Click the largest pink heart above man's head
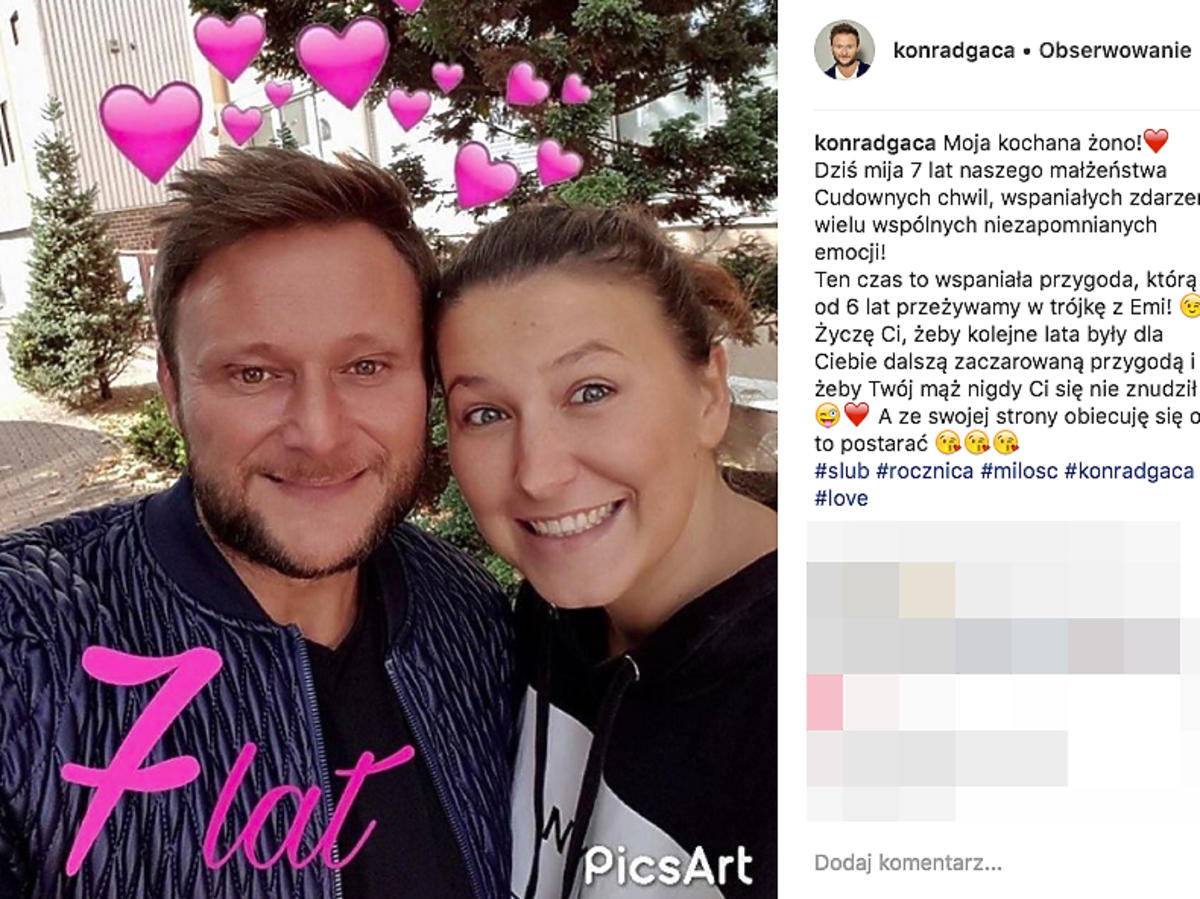 click(x=342, y=62)
